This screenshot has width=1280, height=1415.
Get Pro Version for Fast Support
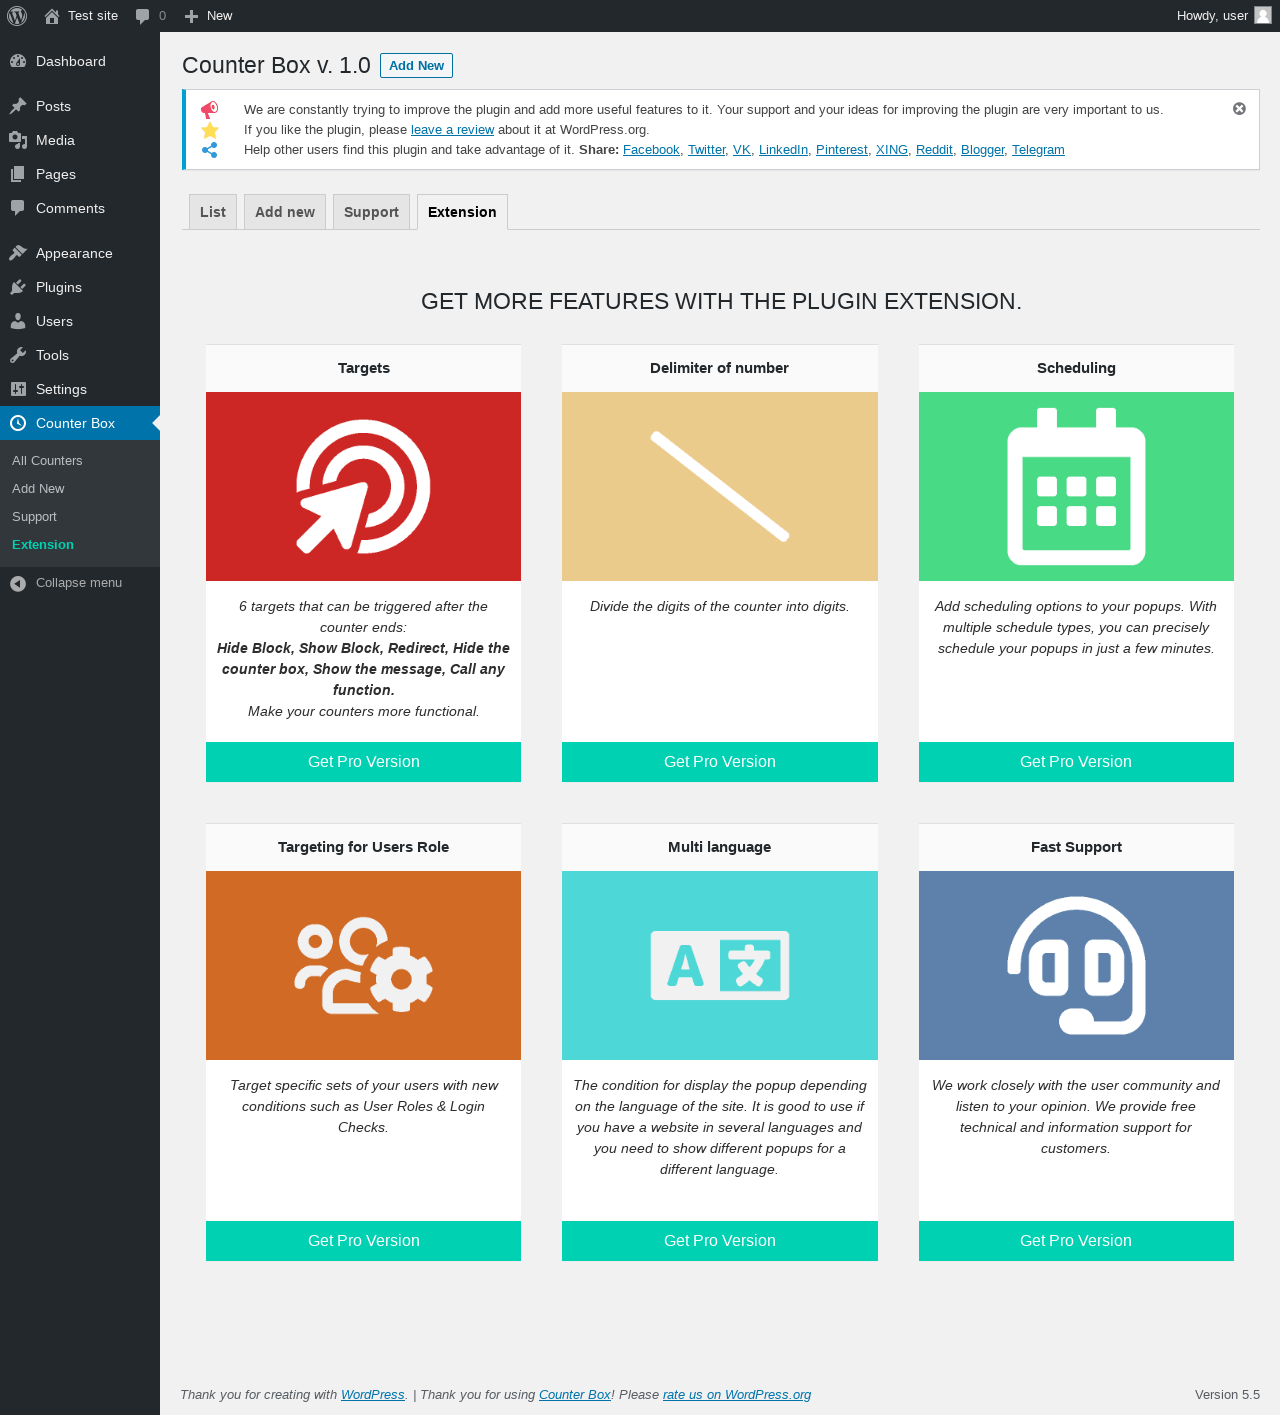coord(1076,1241)
